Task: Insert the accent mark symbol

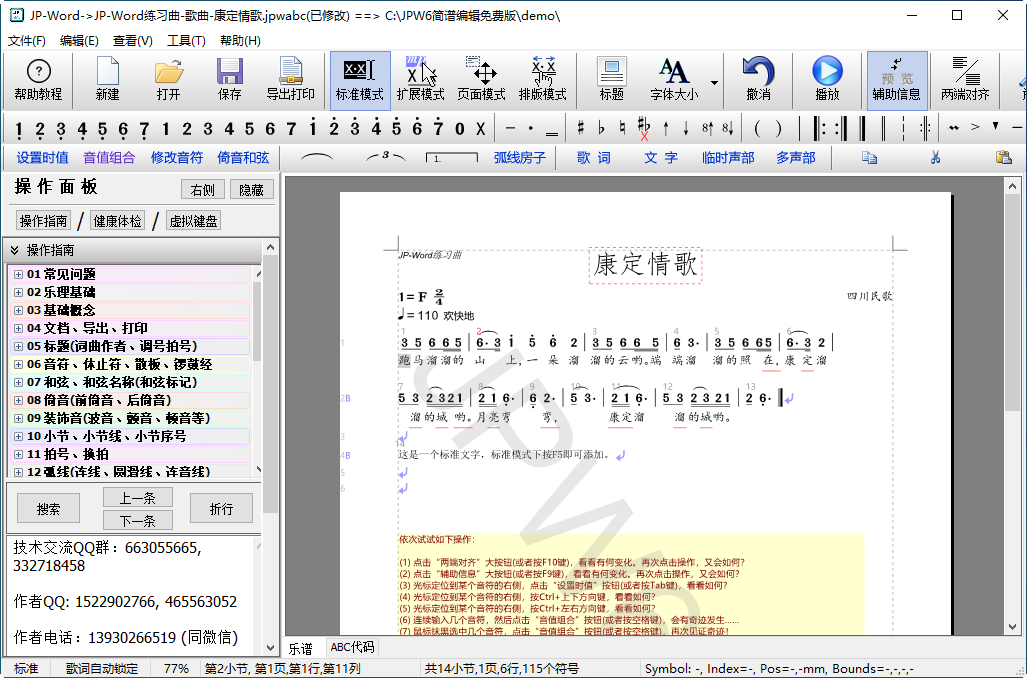Action: [975, 126]
